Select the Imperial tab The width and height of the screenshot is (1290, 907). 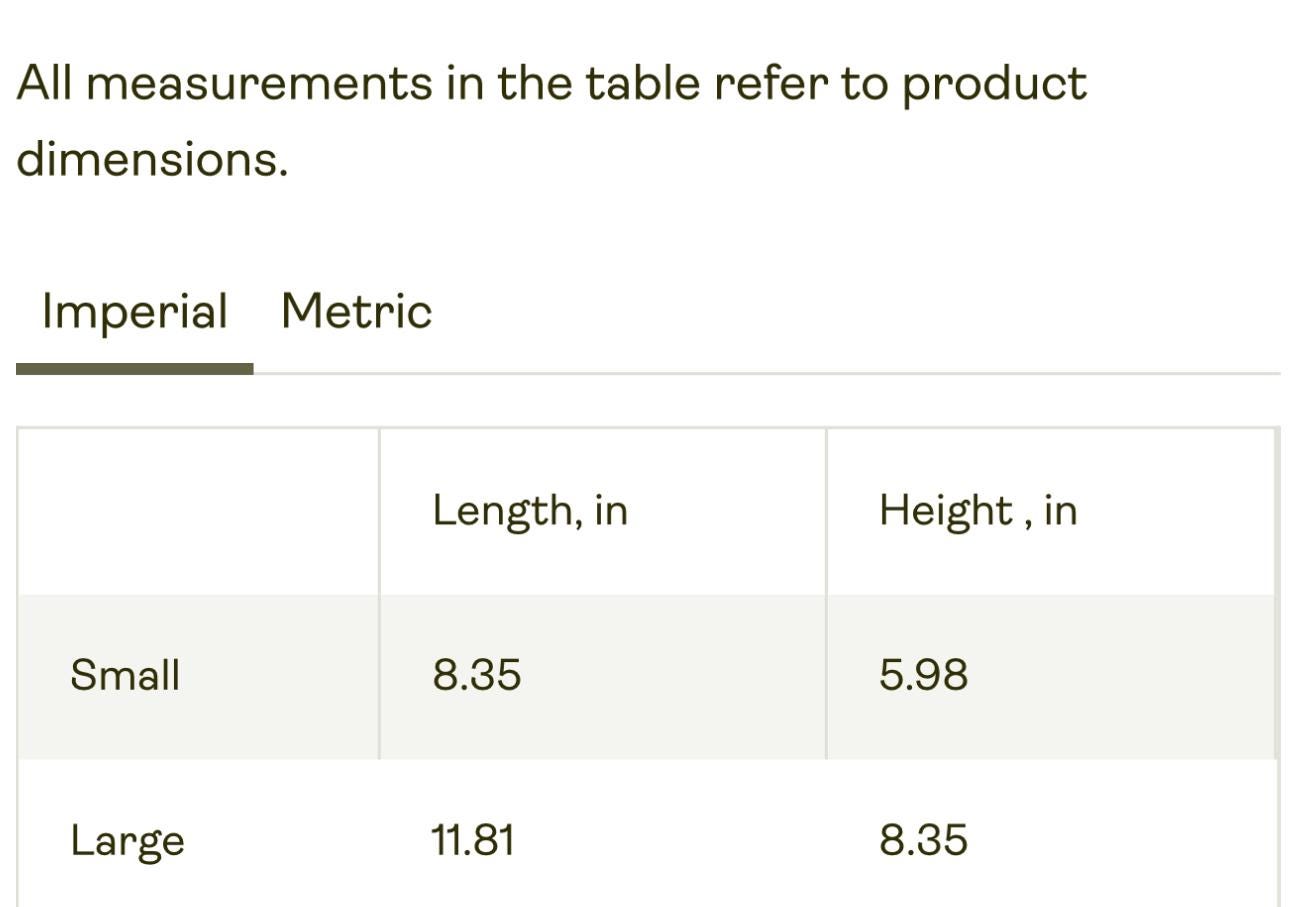[x=135, y=311]
